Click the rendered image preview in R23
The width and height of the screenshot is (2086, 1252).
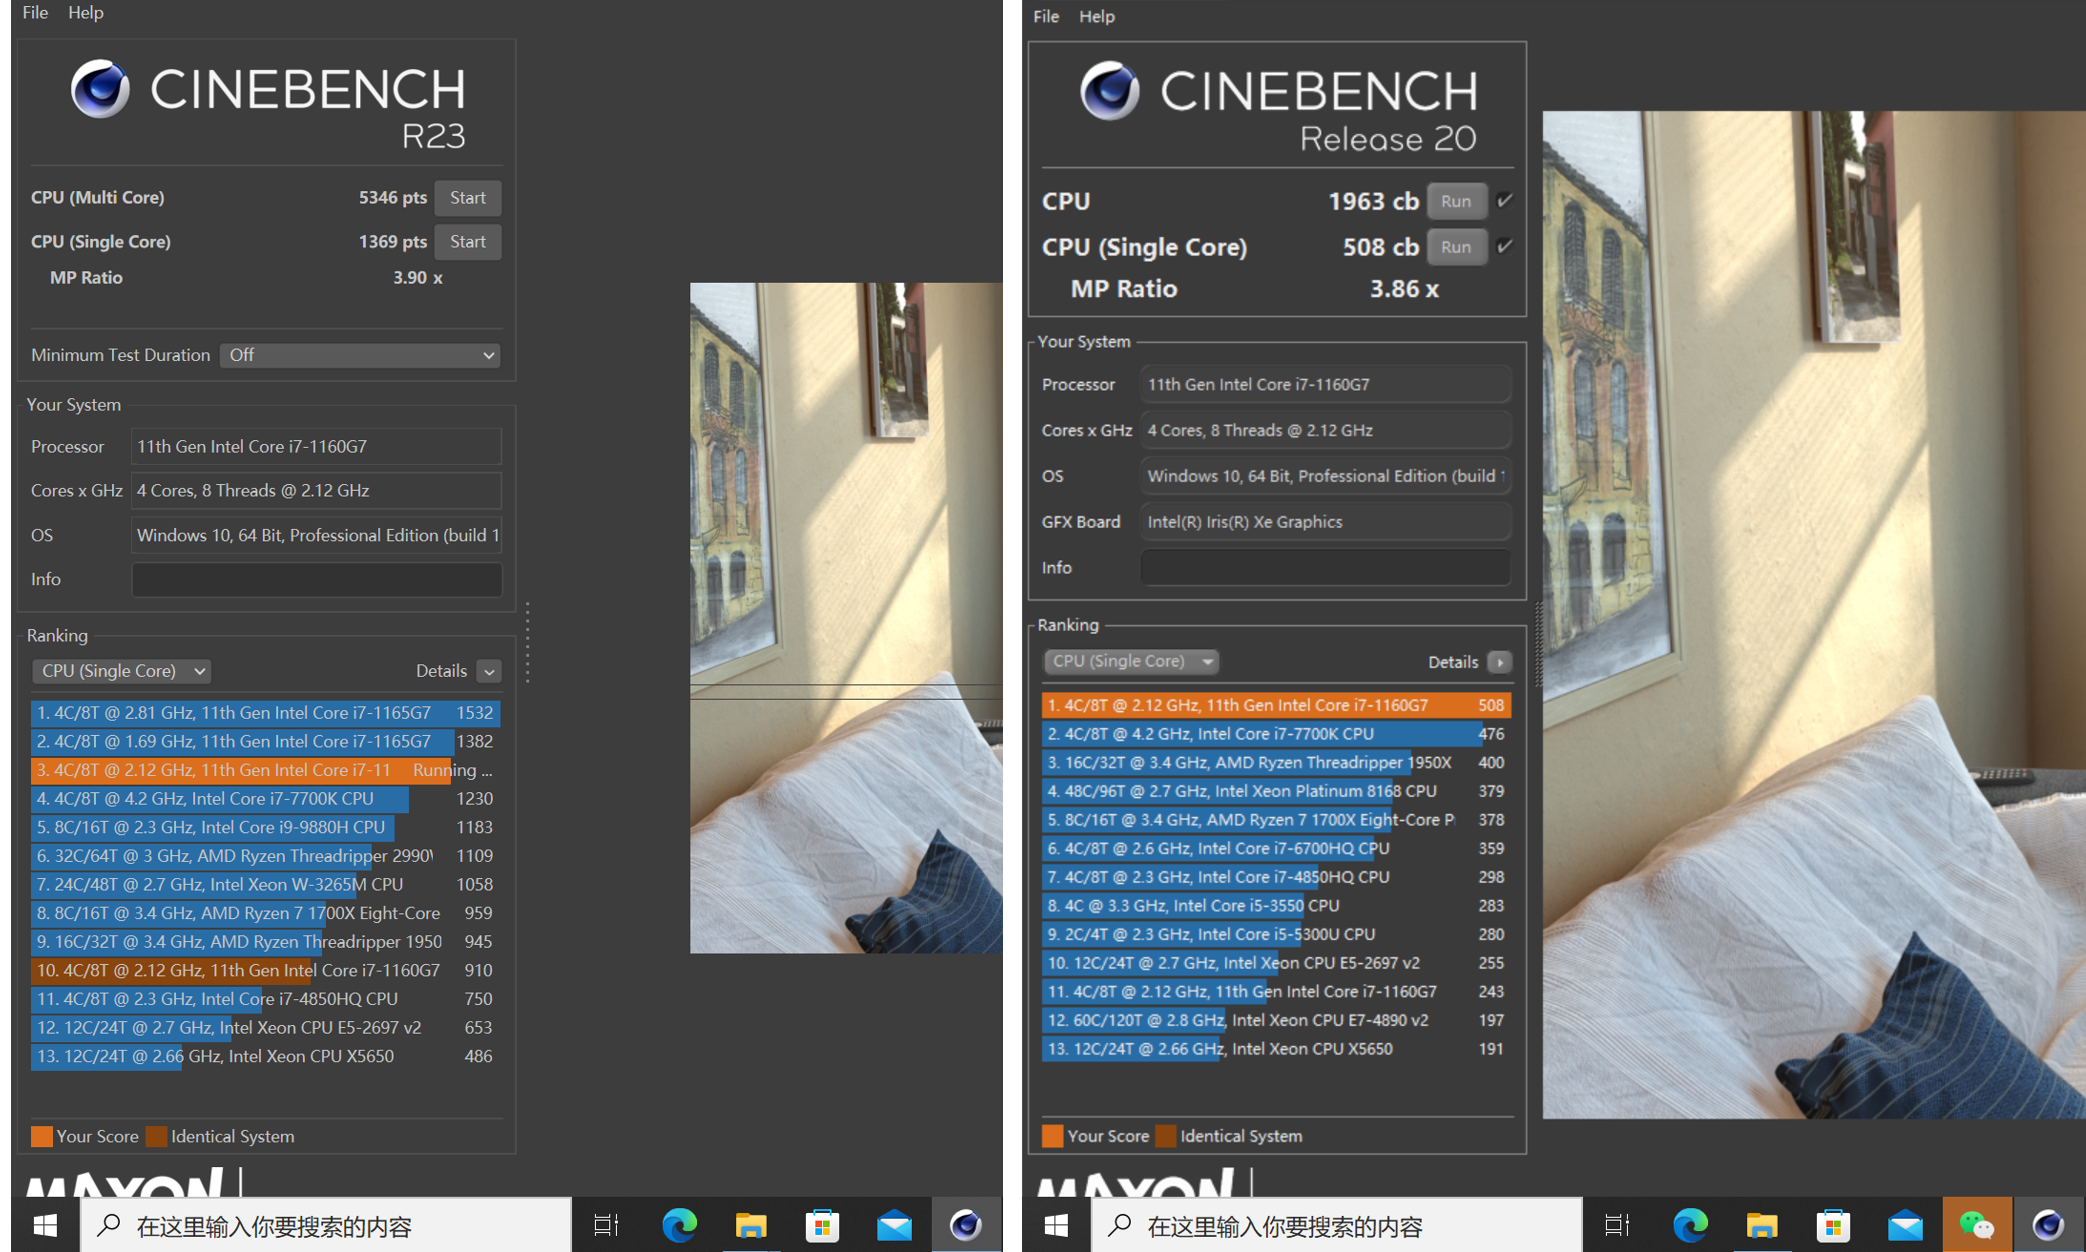(846, 618)
